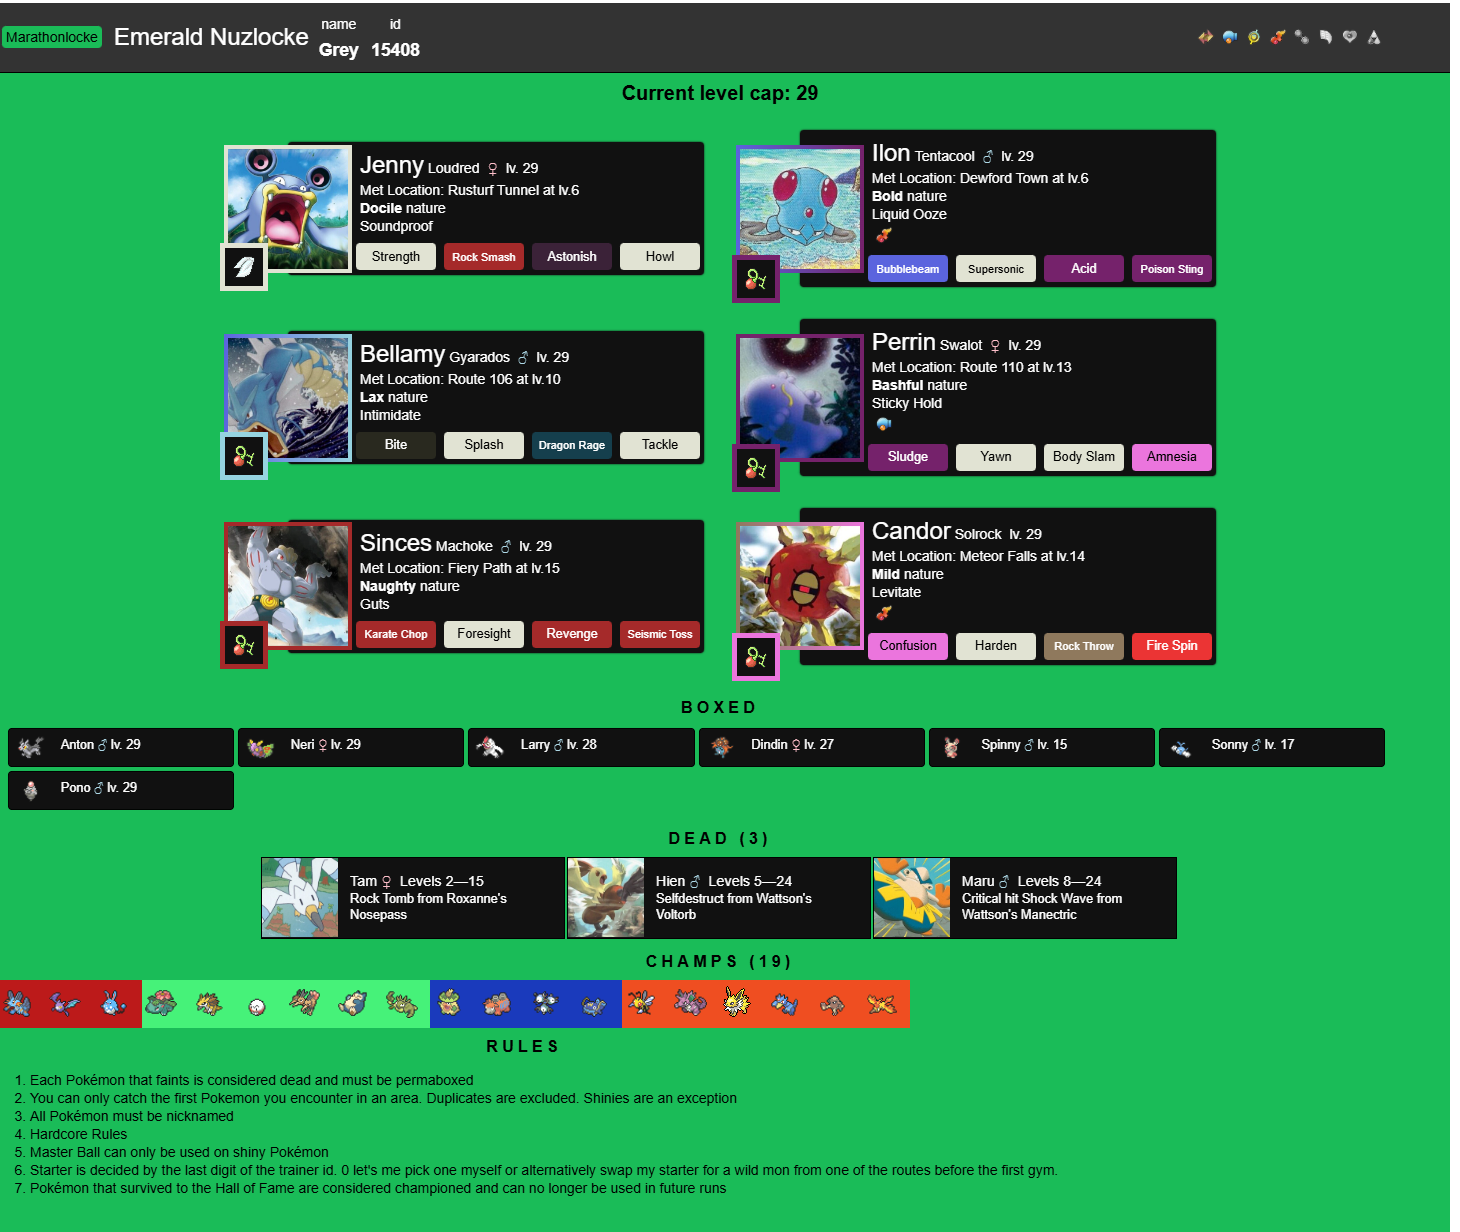Click Jenny's feather held item icon

244,267
